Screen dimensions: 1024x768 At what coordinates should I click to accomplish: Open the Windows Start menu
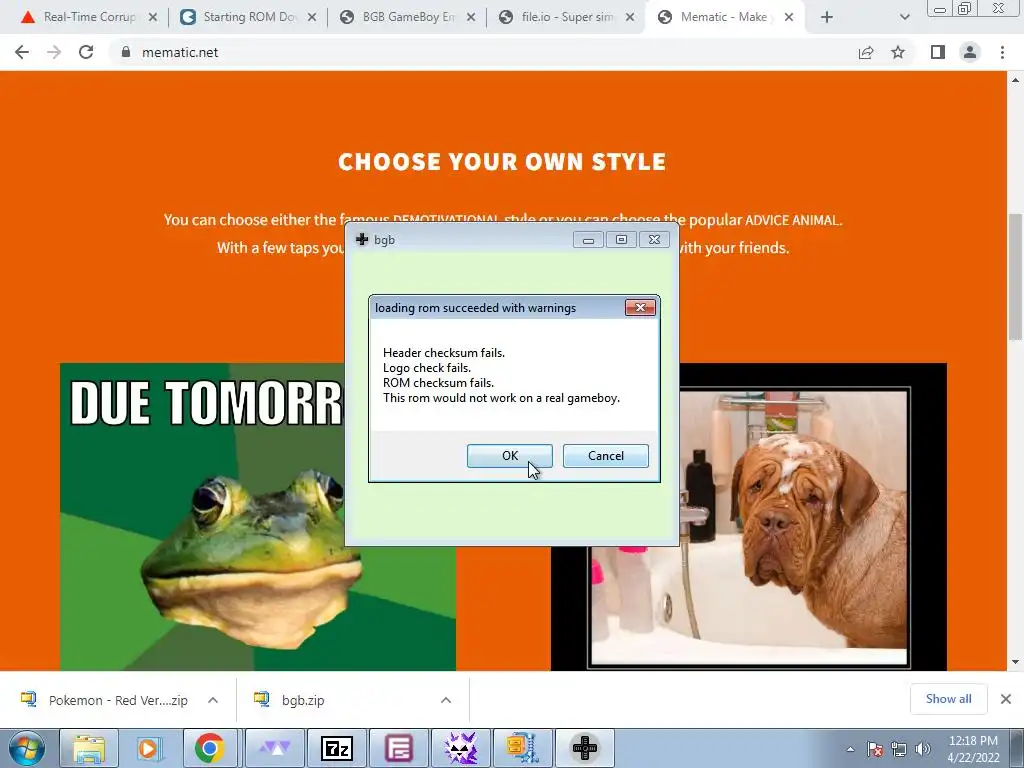(x=26, y=748)
